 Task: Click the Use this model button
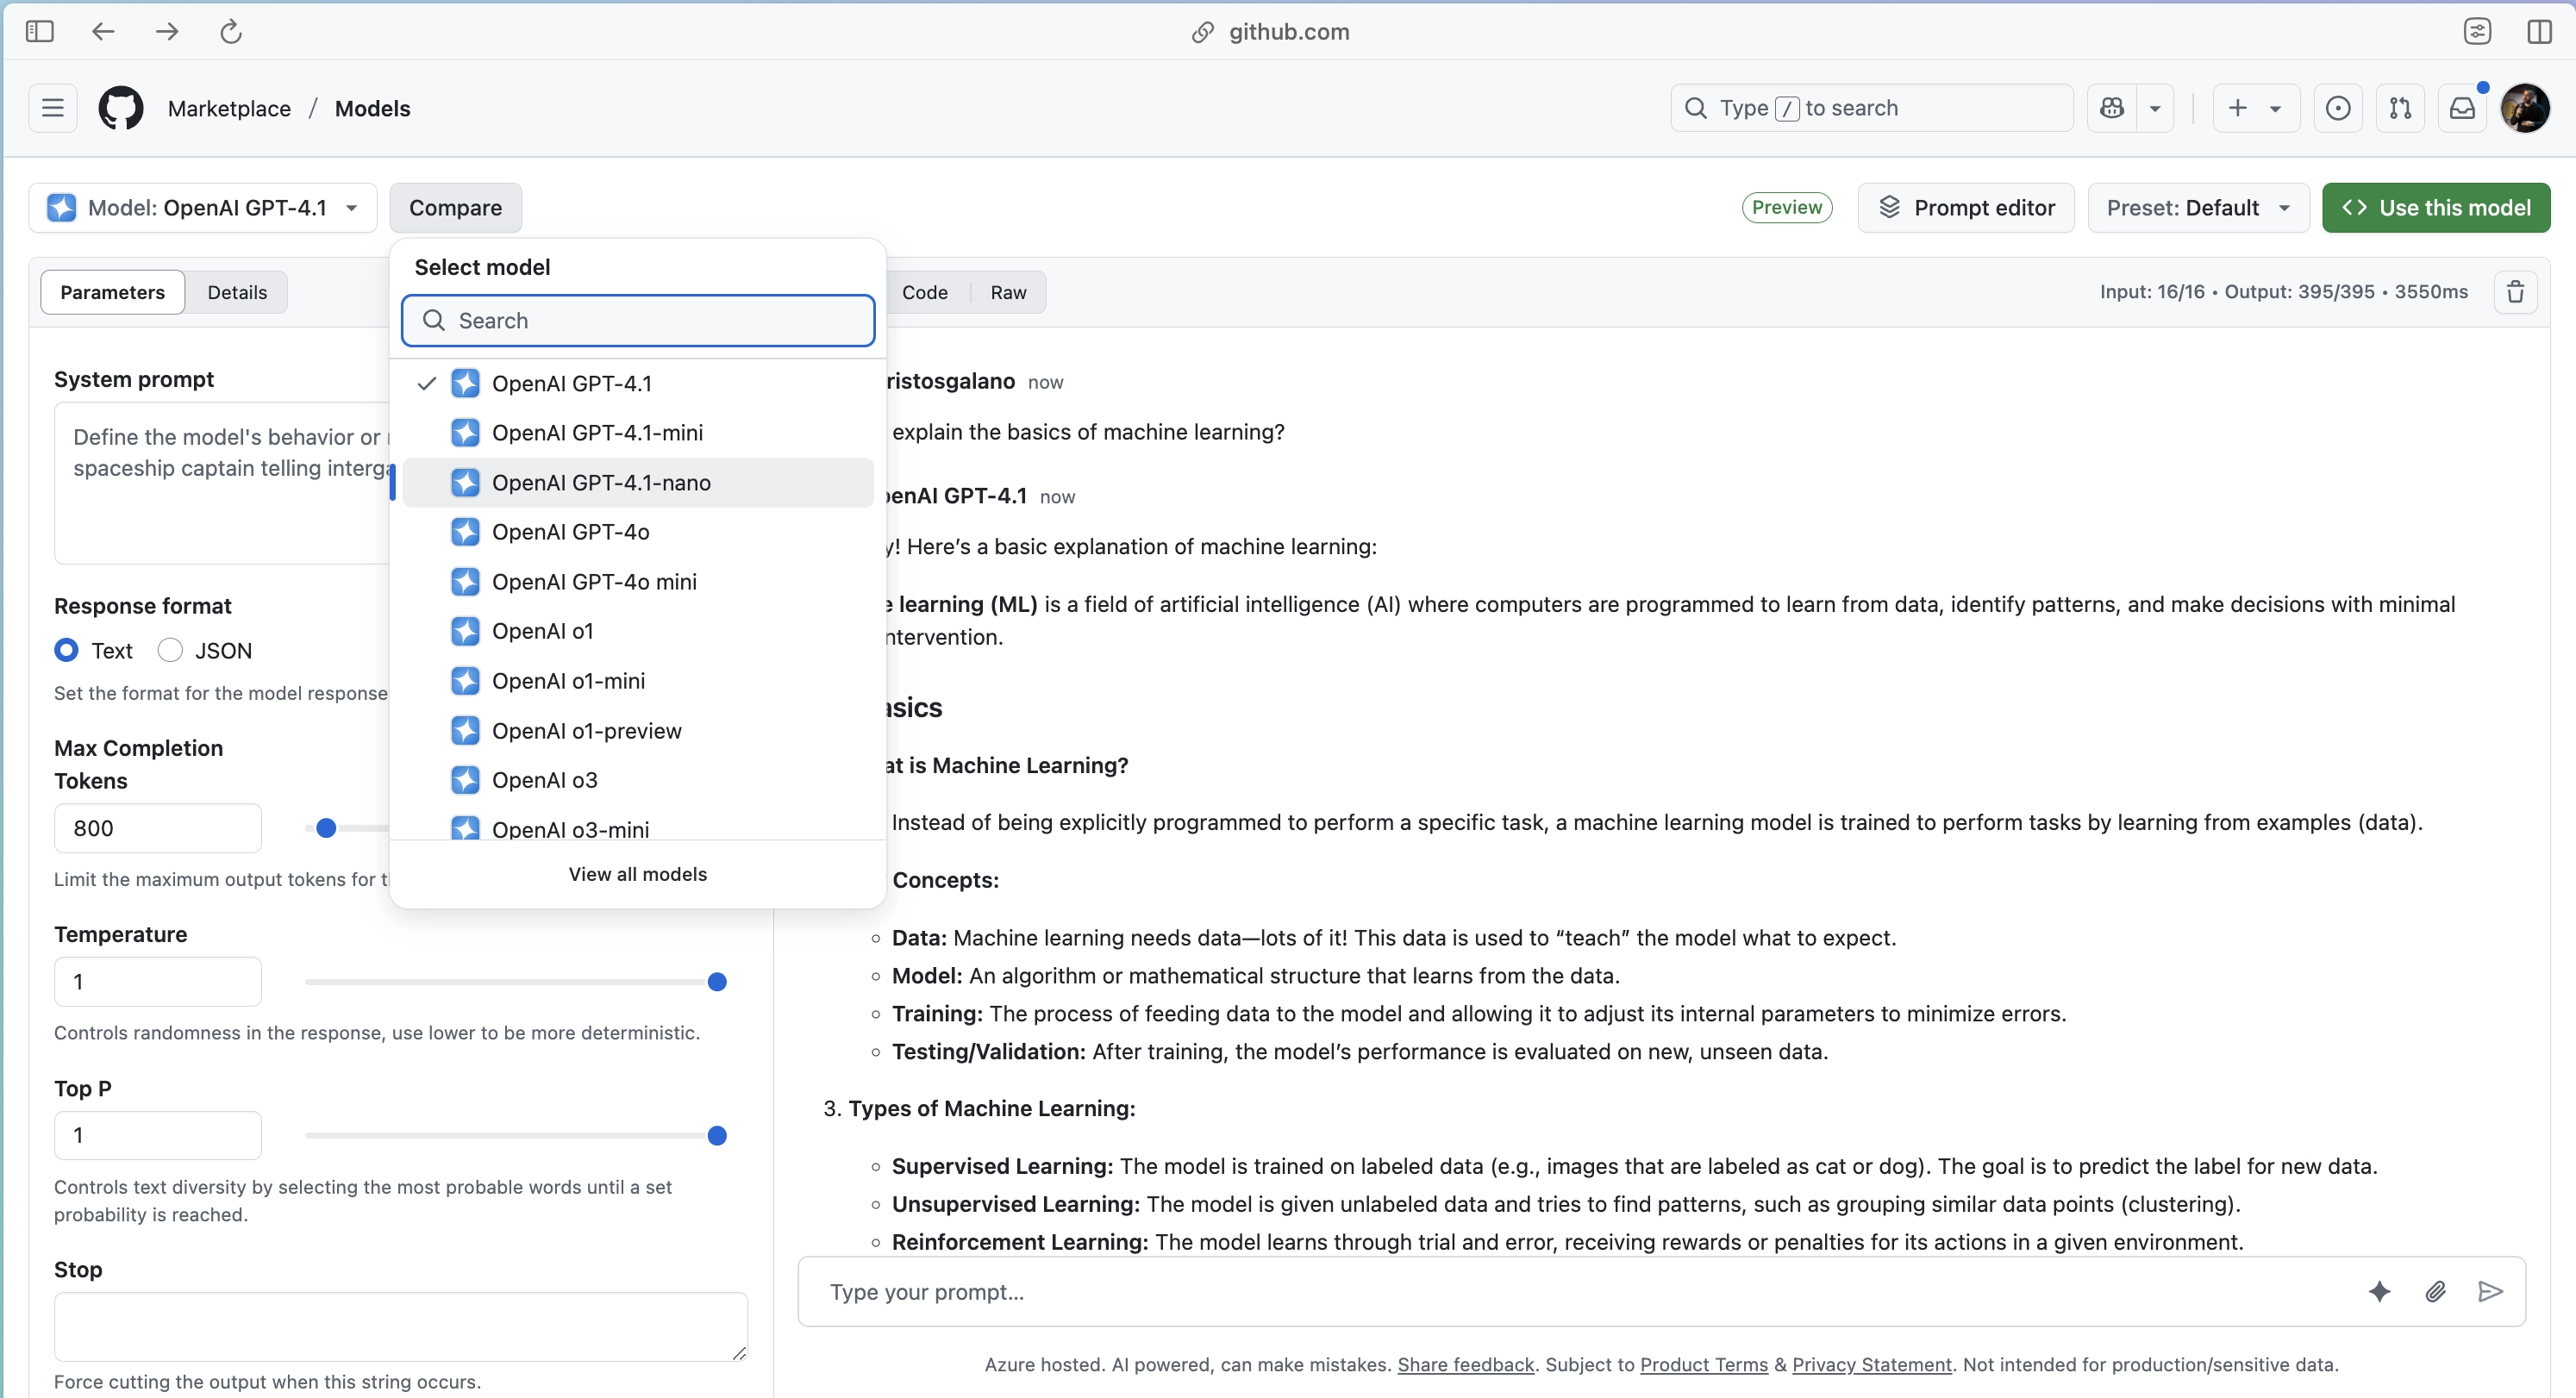coord(2436,208)
